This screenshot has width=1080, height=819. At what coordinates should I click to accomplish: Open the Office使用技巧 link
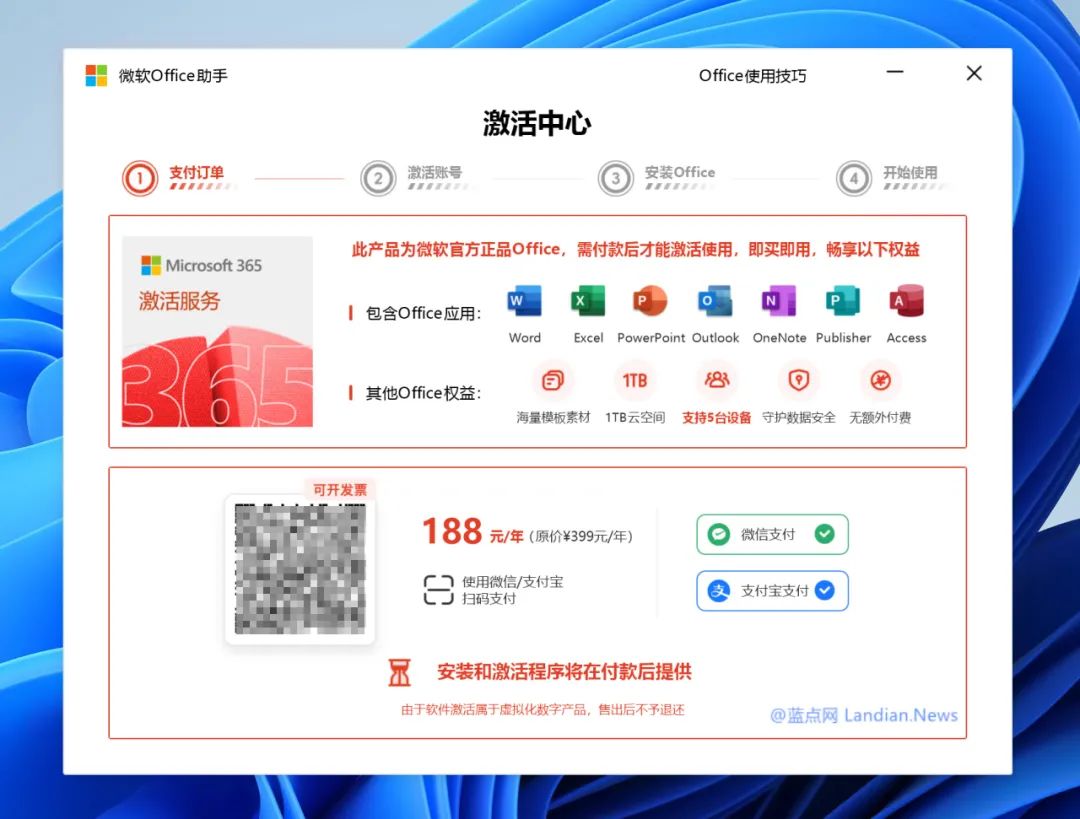752,76
